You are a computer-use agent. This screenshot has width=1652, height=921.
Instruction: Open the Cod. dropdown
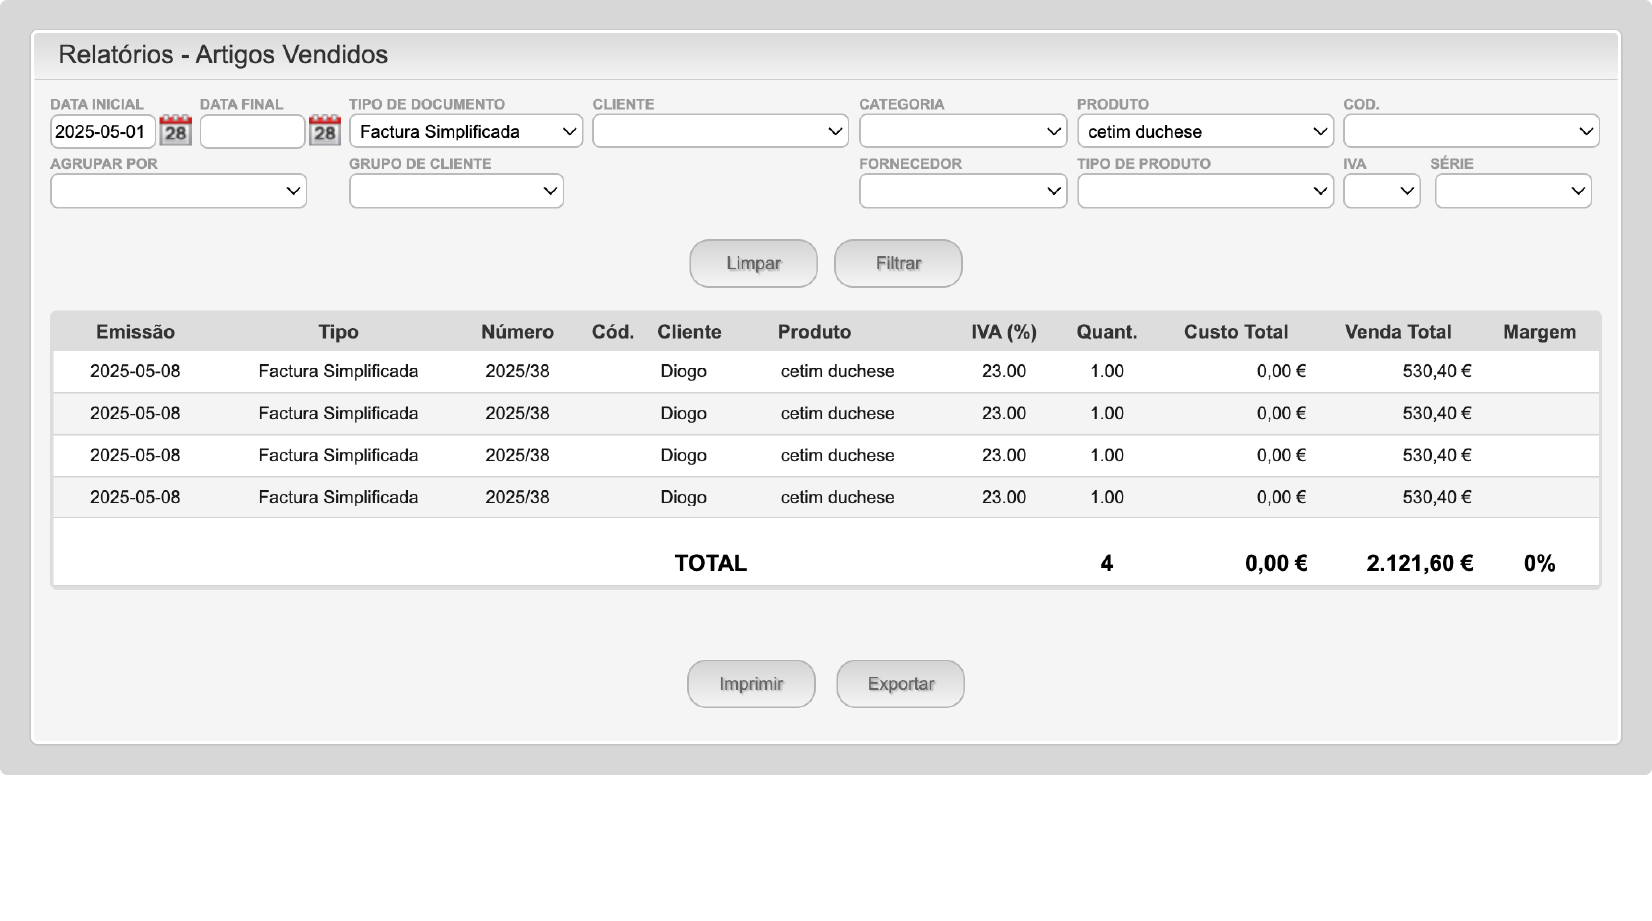1470,132
